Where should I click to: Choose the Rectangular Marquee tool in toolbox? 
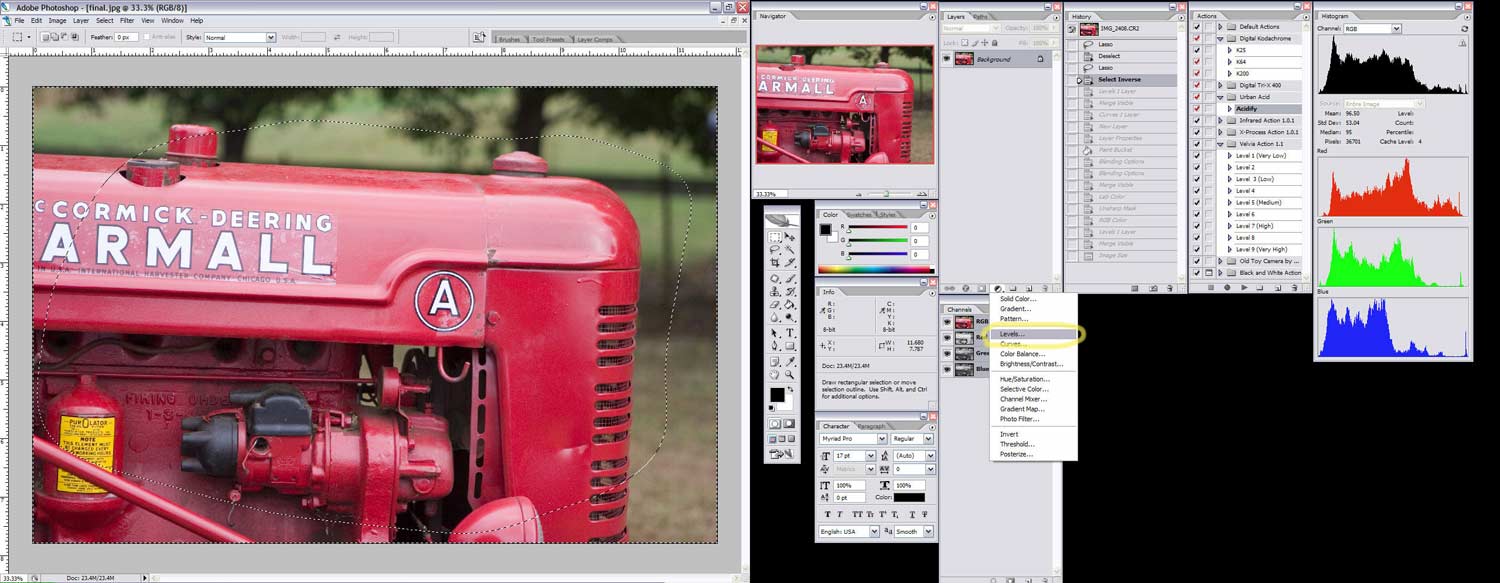point(775,237)
